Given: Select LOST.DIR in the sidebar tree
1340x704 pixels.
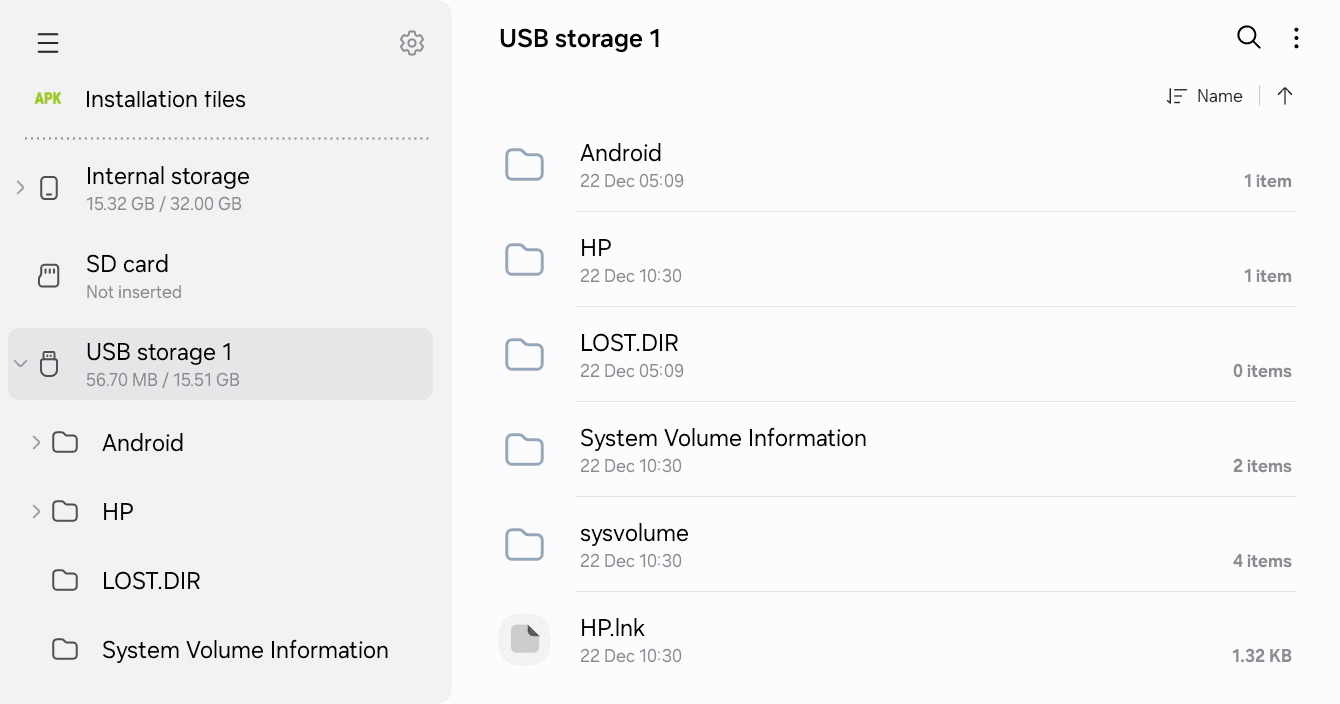Looking at the screenshot, I should pos(151,581).
